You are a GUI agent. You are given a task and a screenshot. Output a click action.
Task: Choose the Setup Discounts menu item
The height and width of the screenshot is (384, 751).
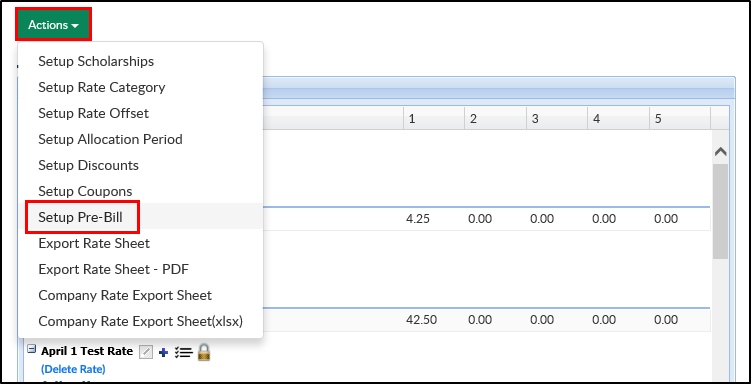(89, 165)
